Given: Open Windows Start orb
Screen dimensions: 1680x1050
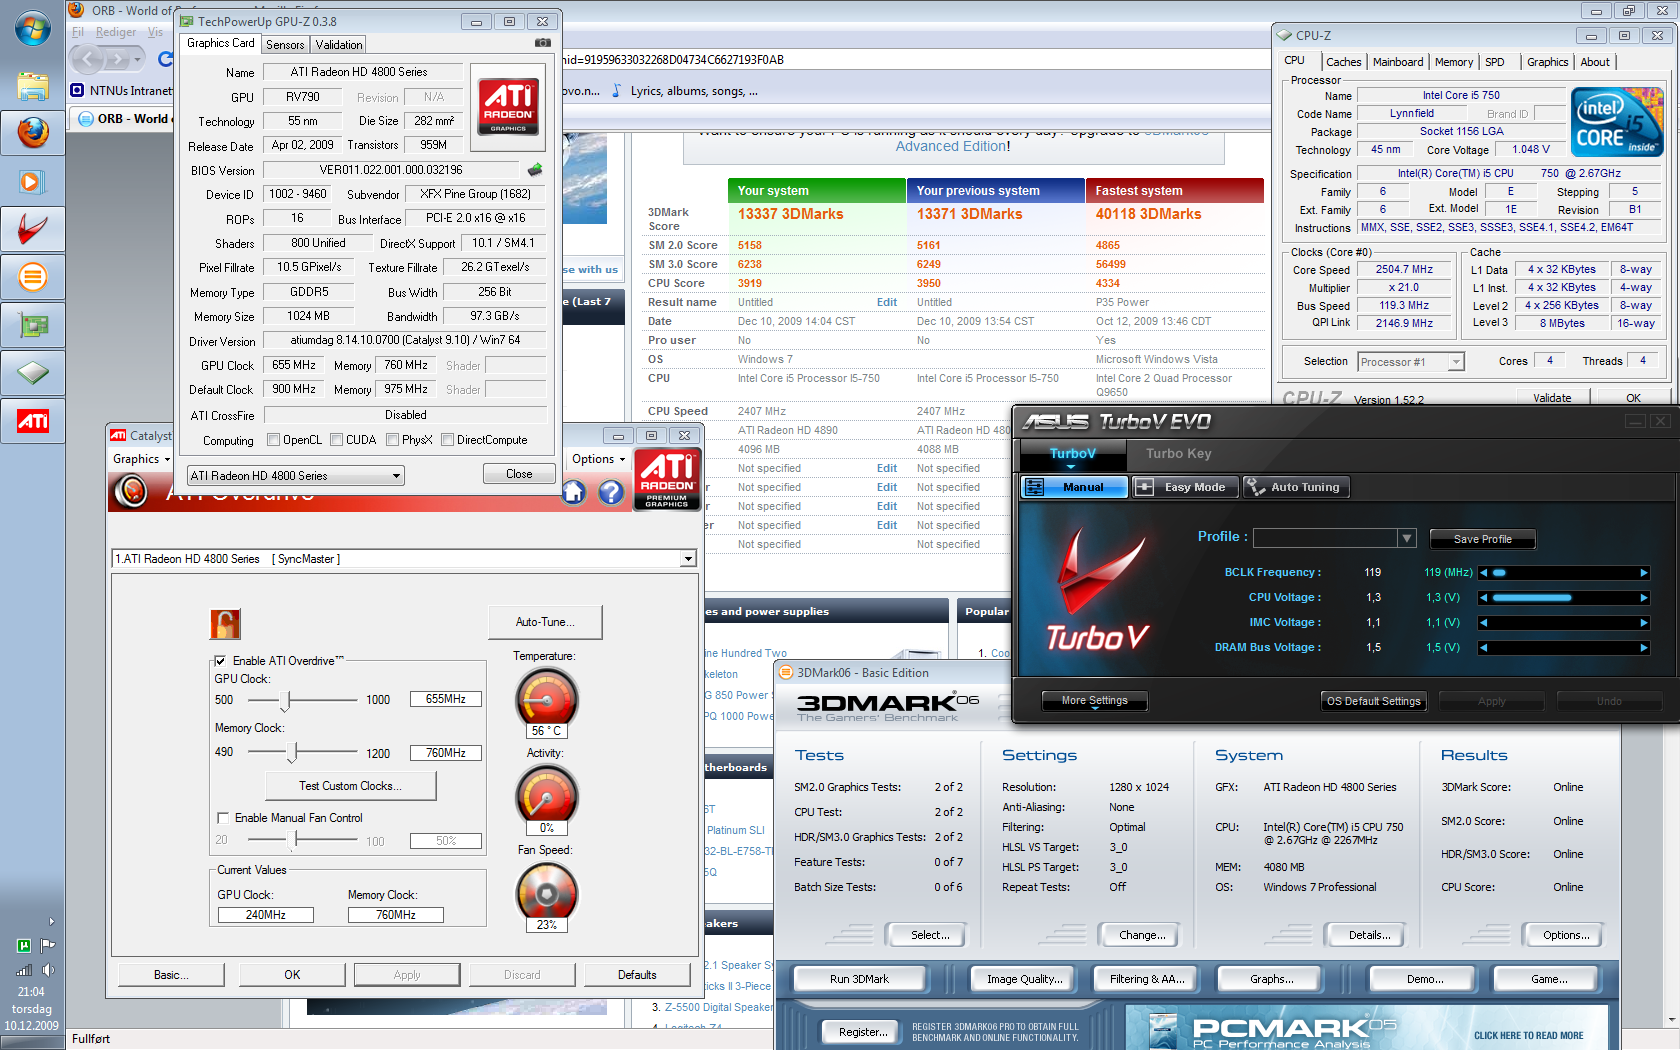Looking at the screenshot, I should point(32,29).
